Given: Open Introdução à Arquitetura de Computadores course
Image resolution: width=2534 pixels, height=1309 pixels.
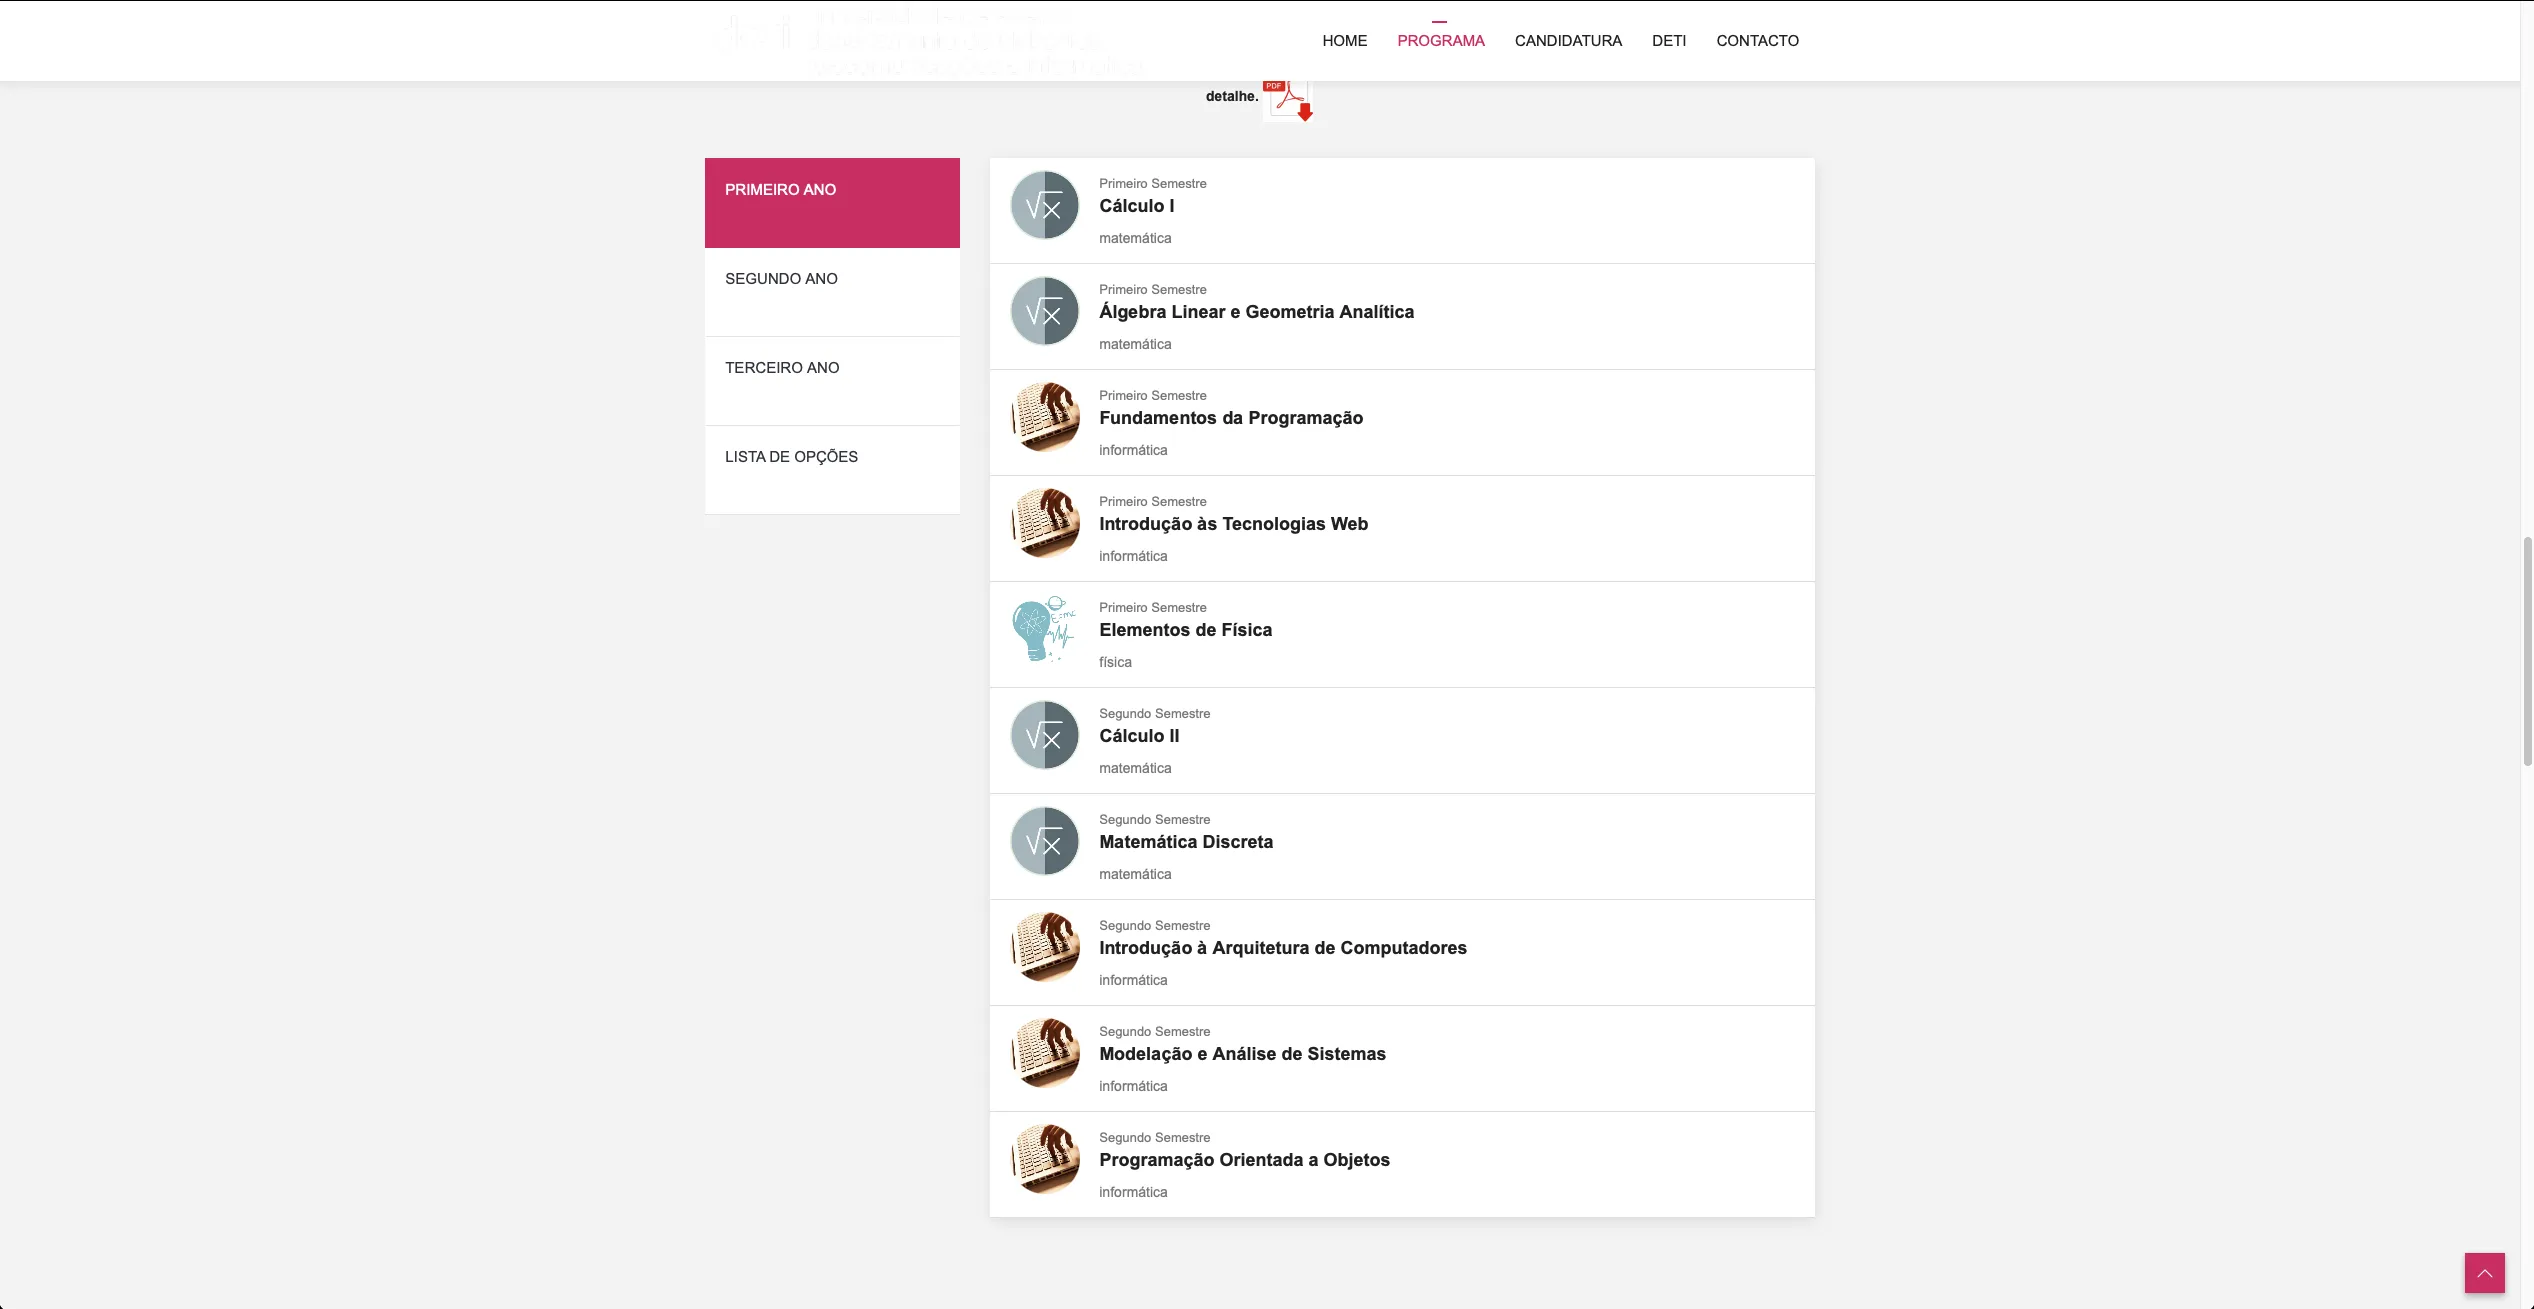Looking at the screenshot, I should 1283,948.
